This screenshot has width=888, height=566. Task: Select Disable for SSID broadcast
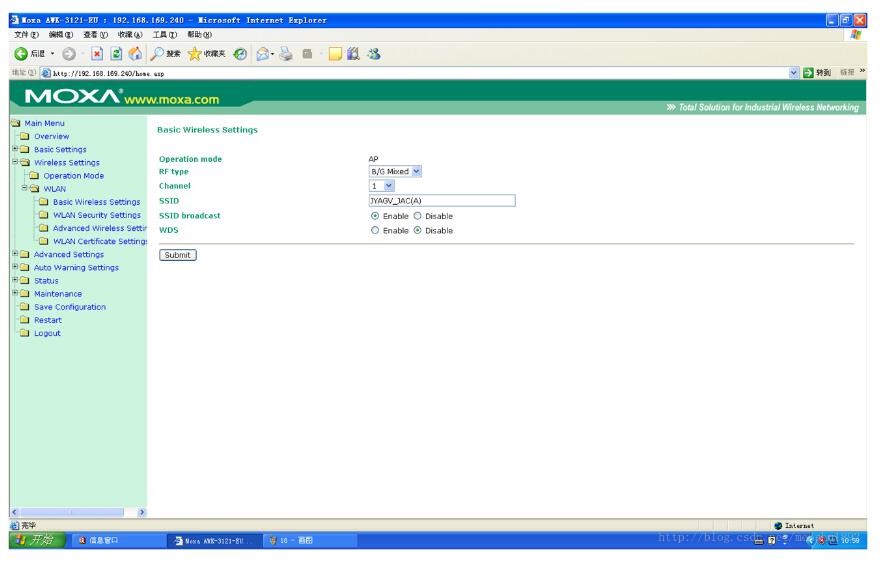point(421,215)
